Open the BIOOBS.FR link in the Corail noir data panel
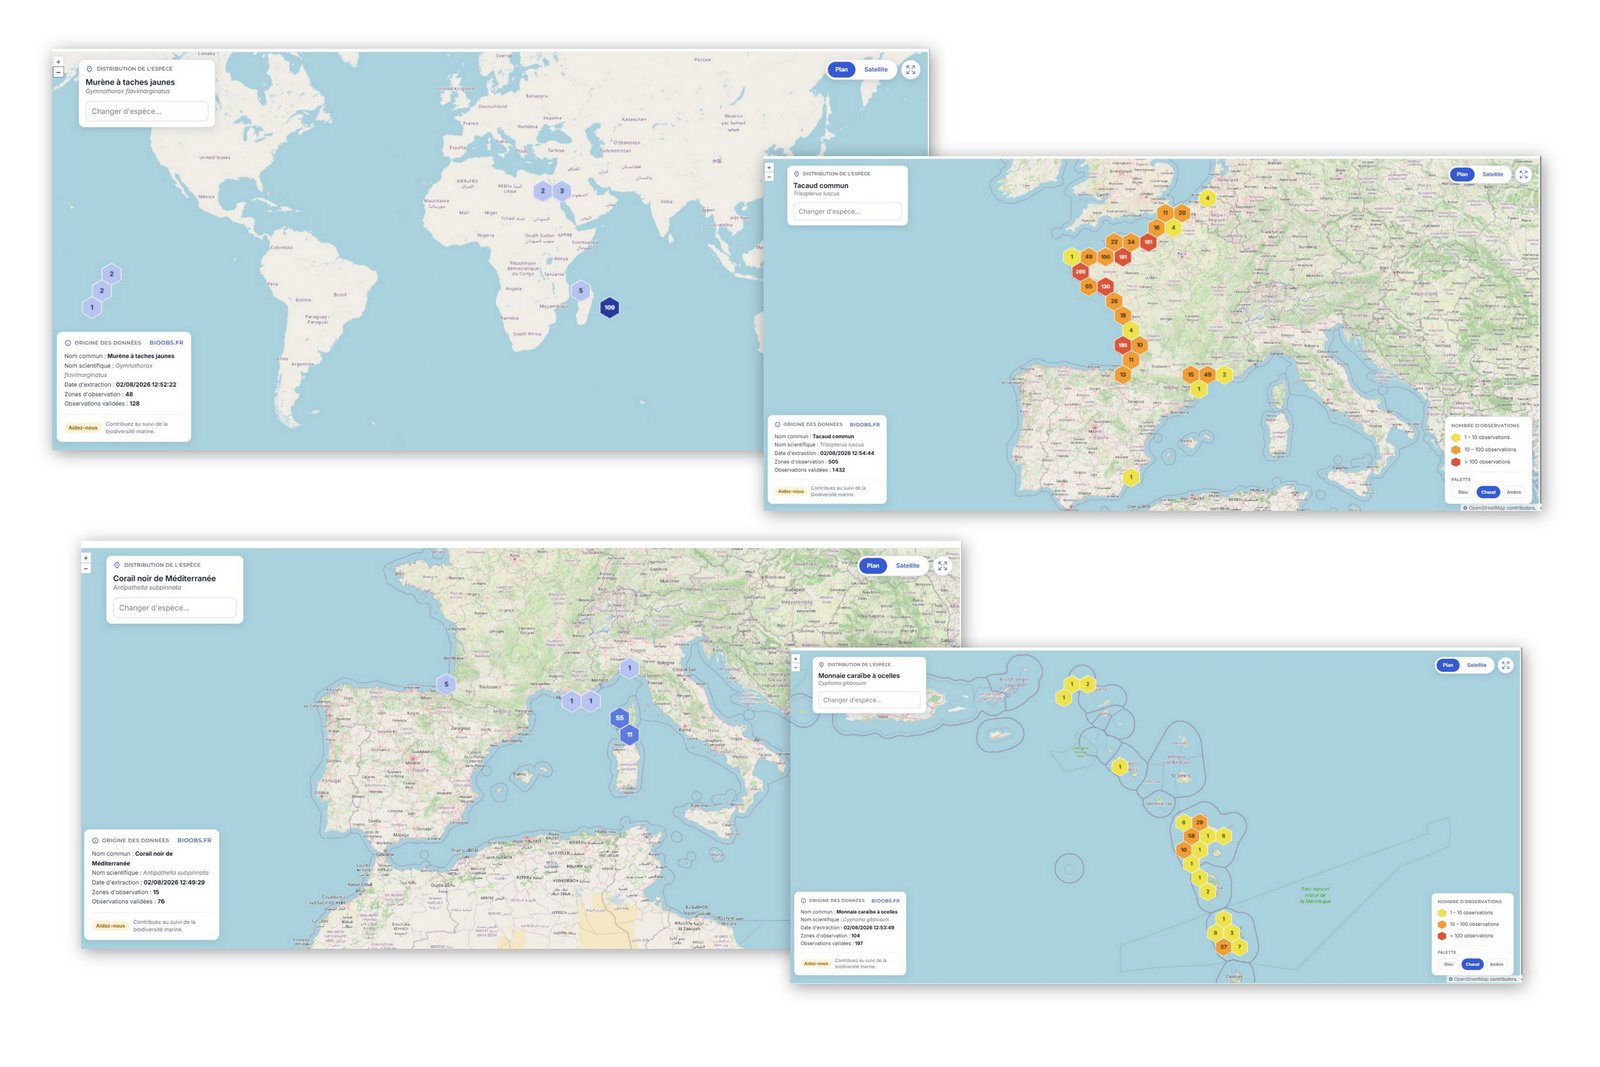The width and height of the screenshot is (1600, 1067). 194,840
